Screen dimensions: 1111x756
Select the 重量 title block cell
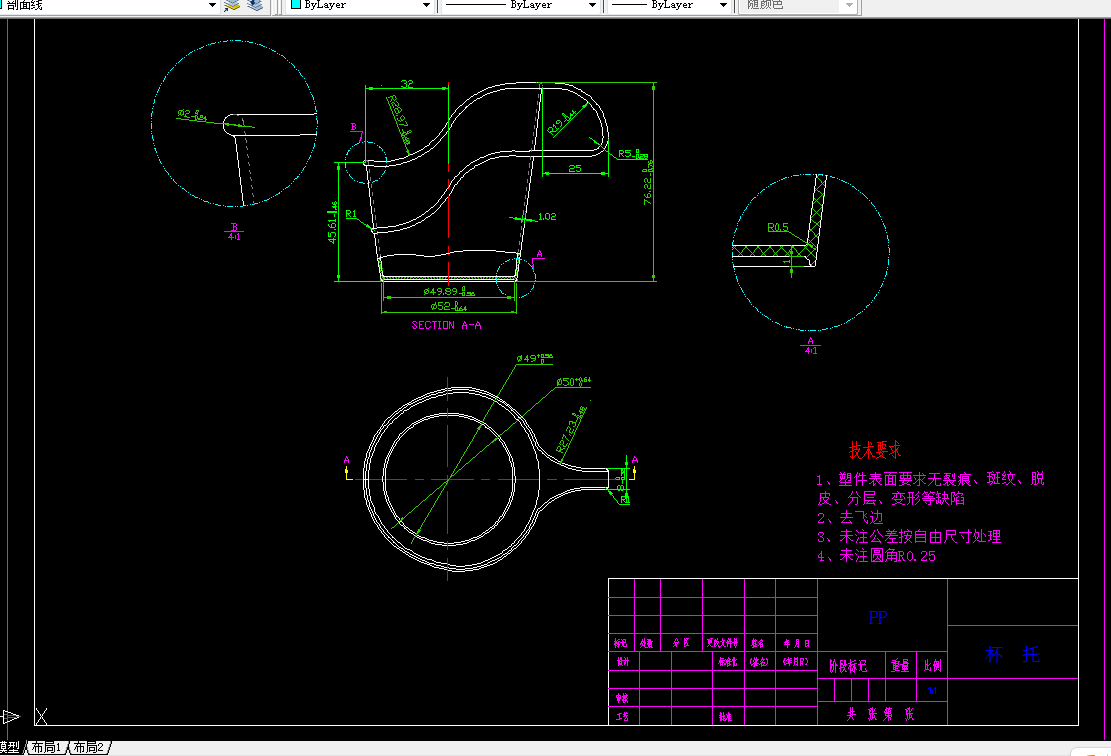(901, 666)
